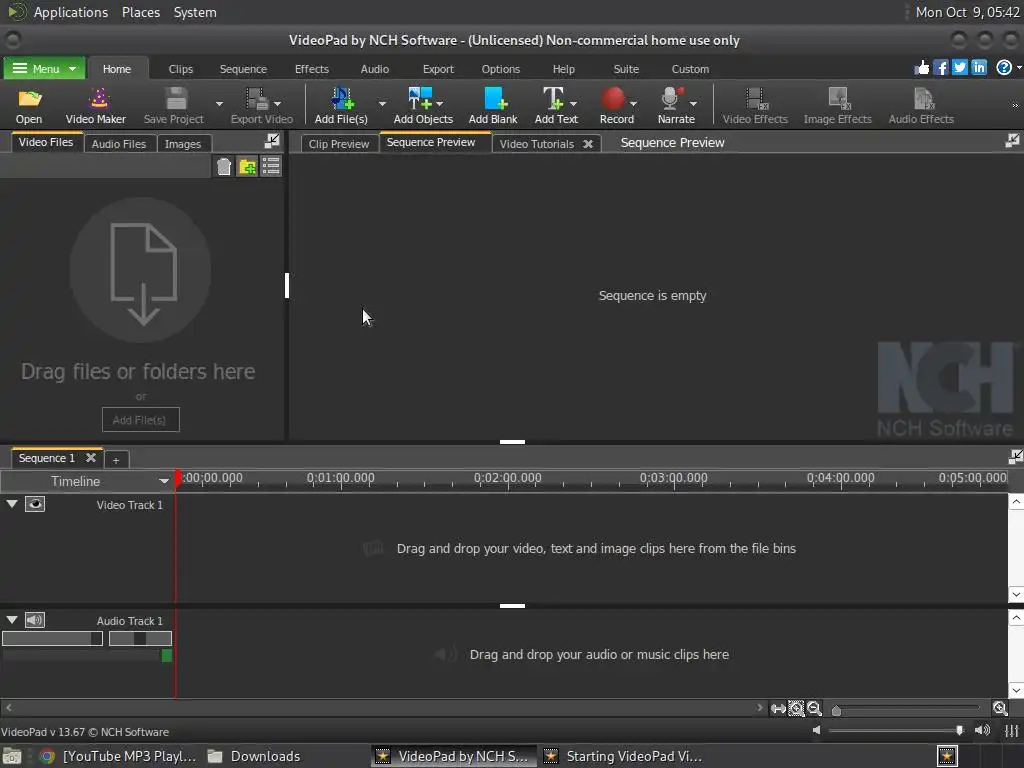Expand the Add Text dropdown arrow
Image resolution: width=1024 pixels, height=768 pixels.
[573, 103]
